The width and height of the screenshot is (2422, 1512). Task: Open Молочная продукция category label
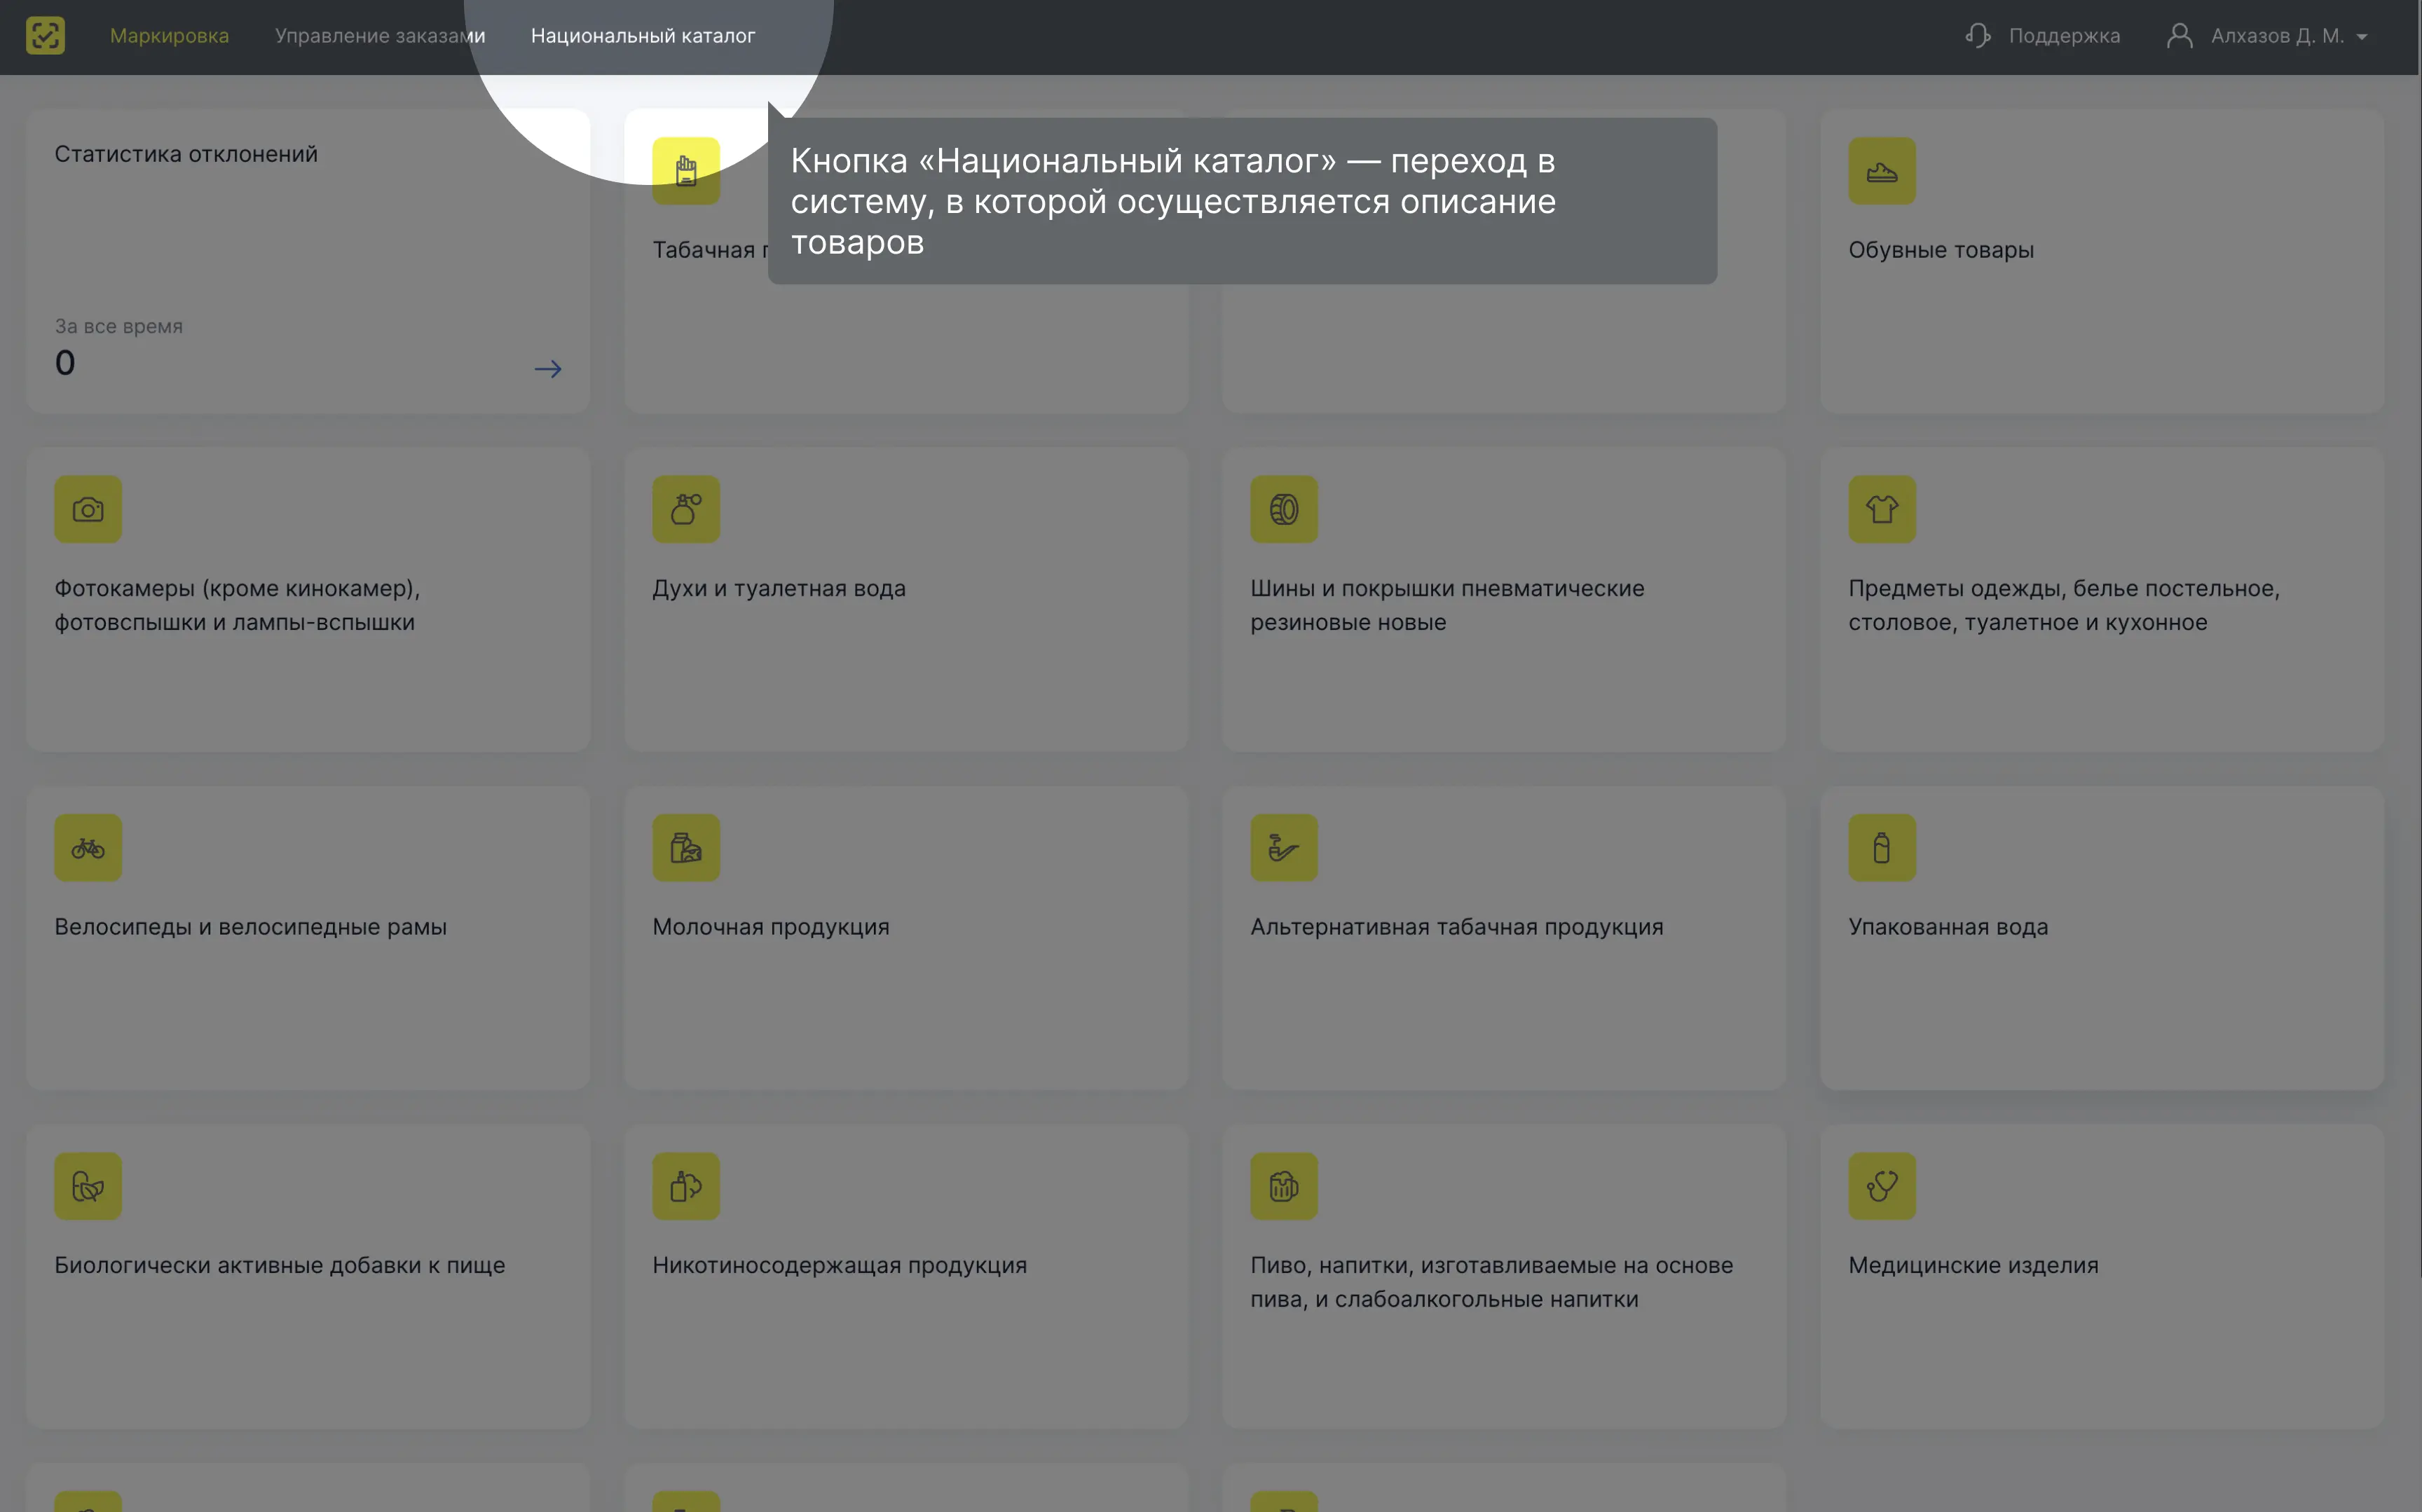[771, 927]
